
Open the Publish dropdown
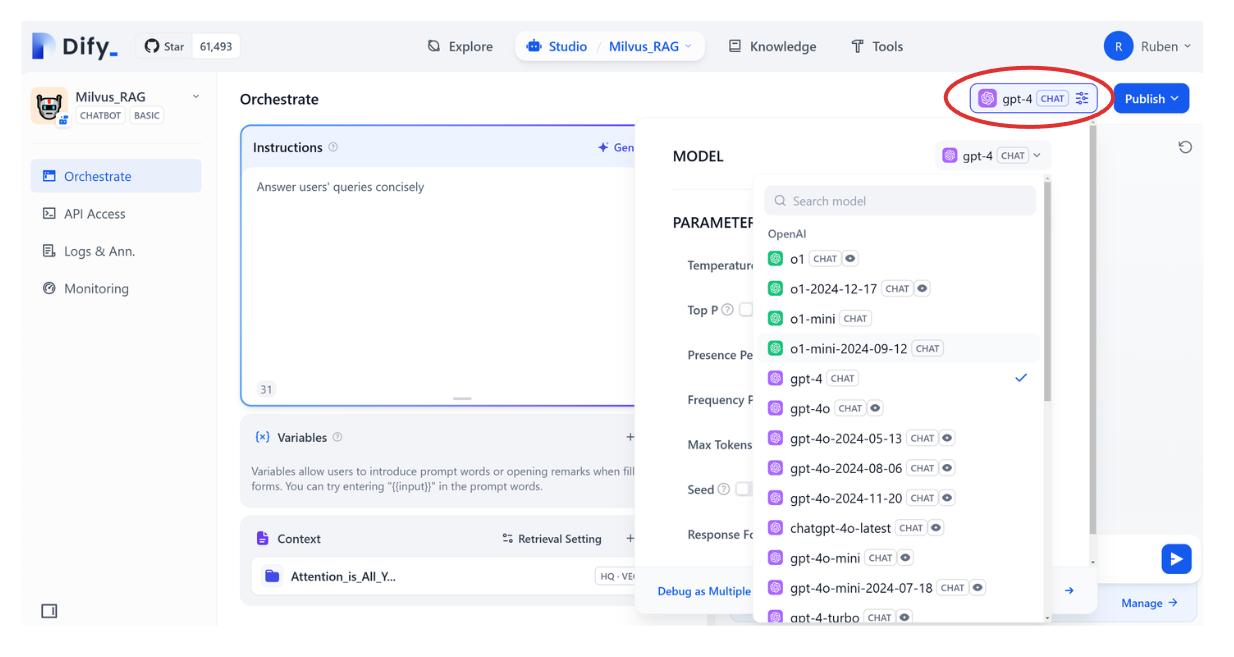tap(1151, 98)
